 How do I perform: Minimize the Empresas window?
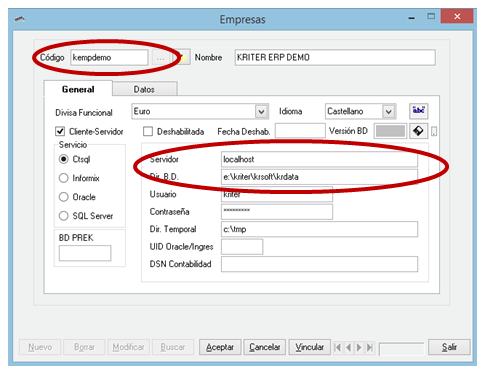[x=412, y=17]
